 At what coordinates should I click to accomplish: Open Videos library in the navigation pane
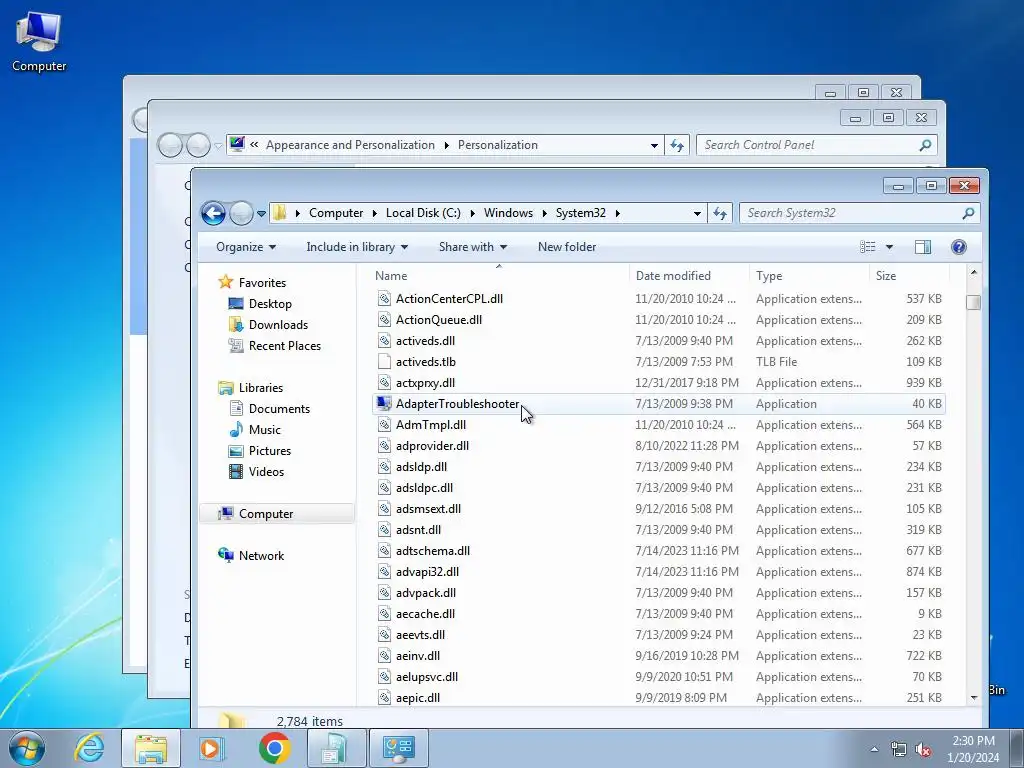[266, 472]
